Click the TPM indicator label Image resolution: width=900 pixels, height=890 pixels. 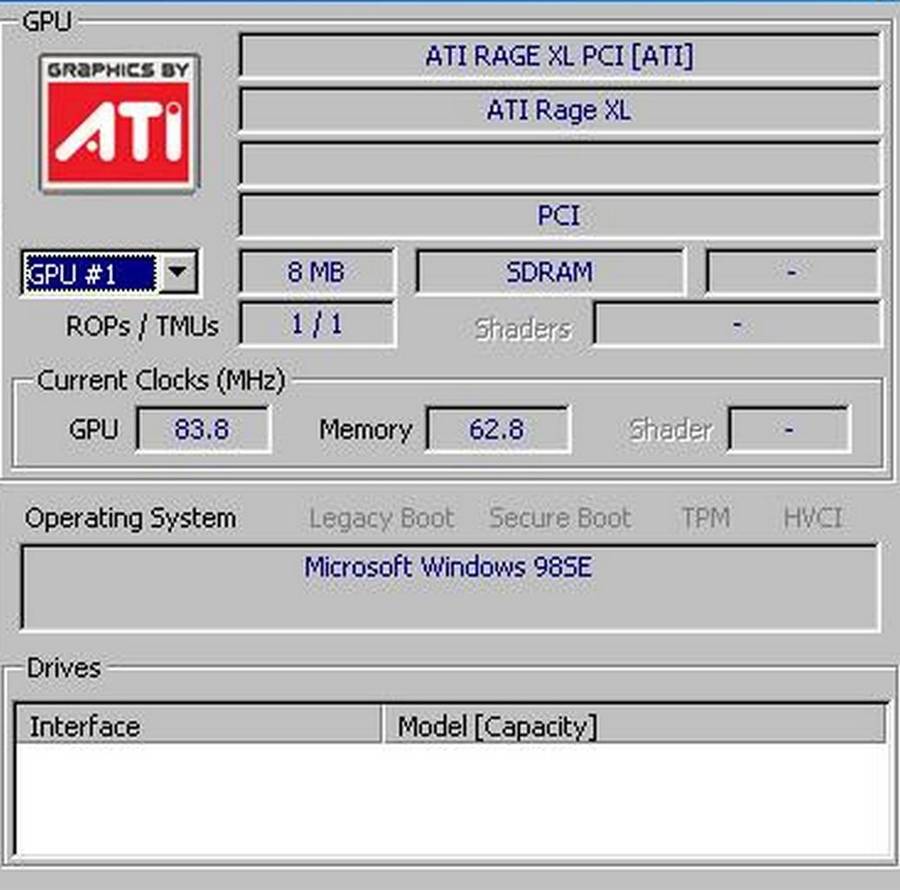click(705, 518)
